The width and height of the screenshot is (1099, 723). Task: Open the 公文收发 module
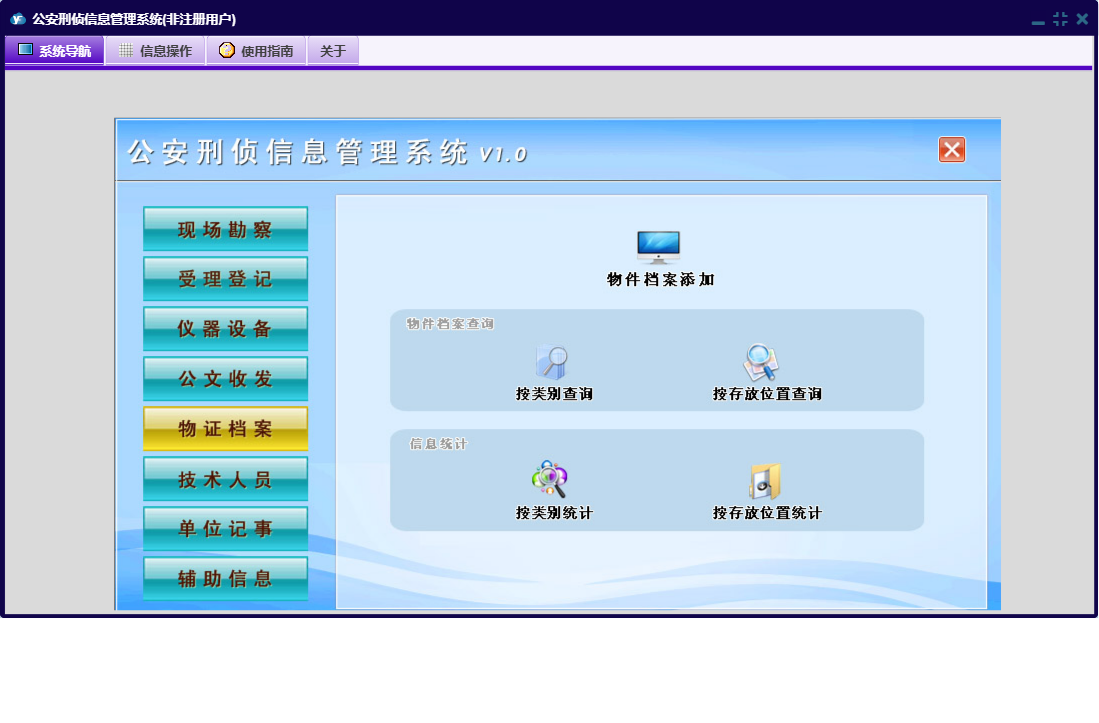coord(225,379)
